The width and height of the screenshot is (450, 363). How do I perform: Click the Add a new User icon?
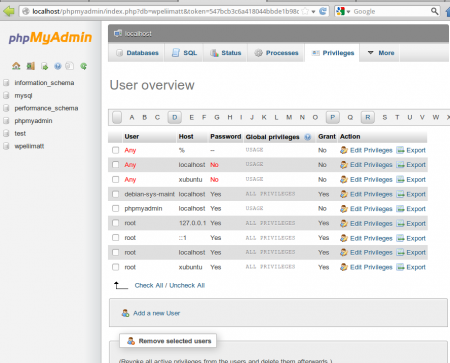(125, 313)
